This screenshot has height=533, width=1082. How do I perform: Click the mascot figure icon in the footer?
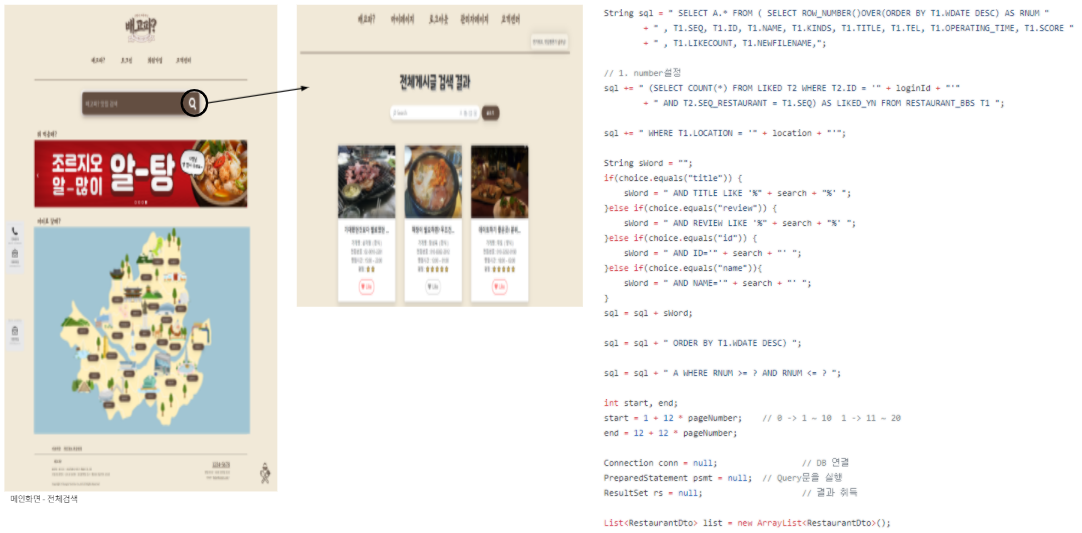coord(264,472)
